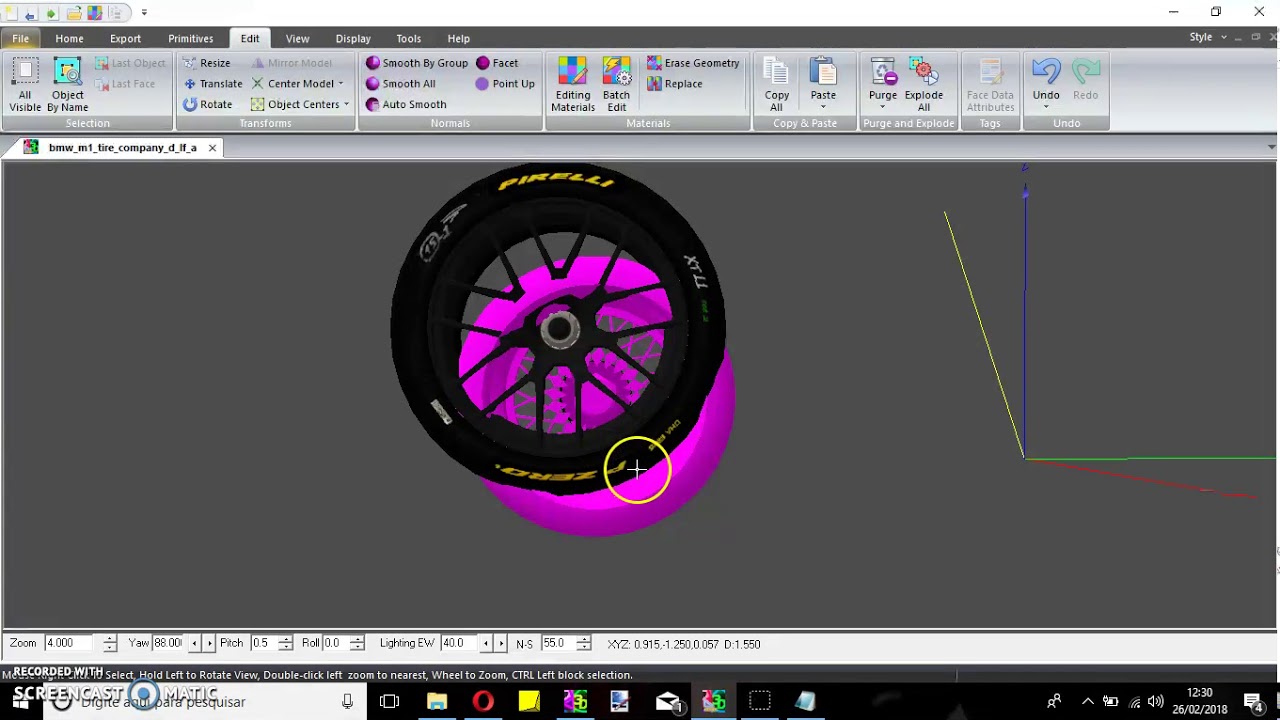The height and width of the screenshot is (720, 1280).
Task: Increase Yaw with right arrow
Action: coord(209,643)
